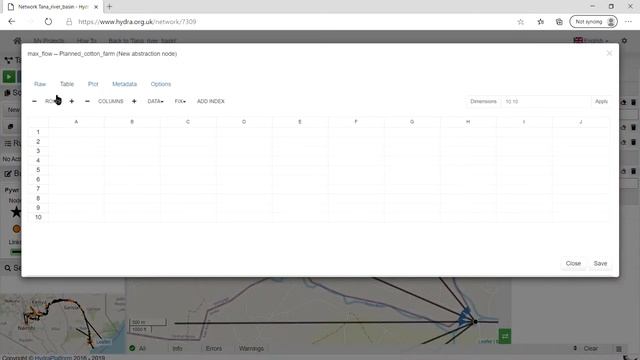Select row 2 header

click(x=38, y=142)
